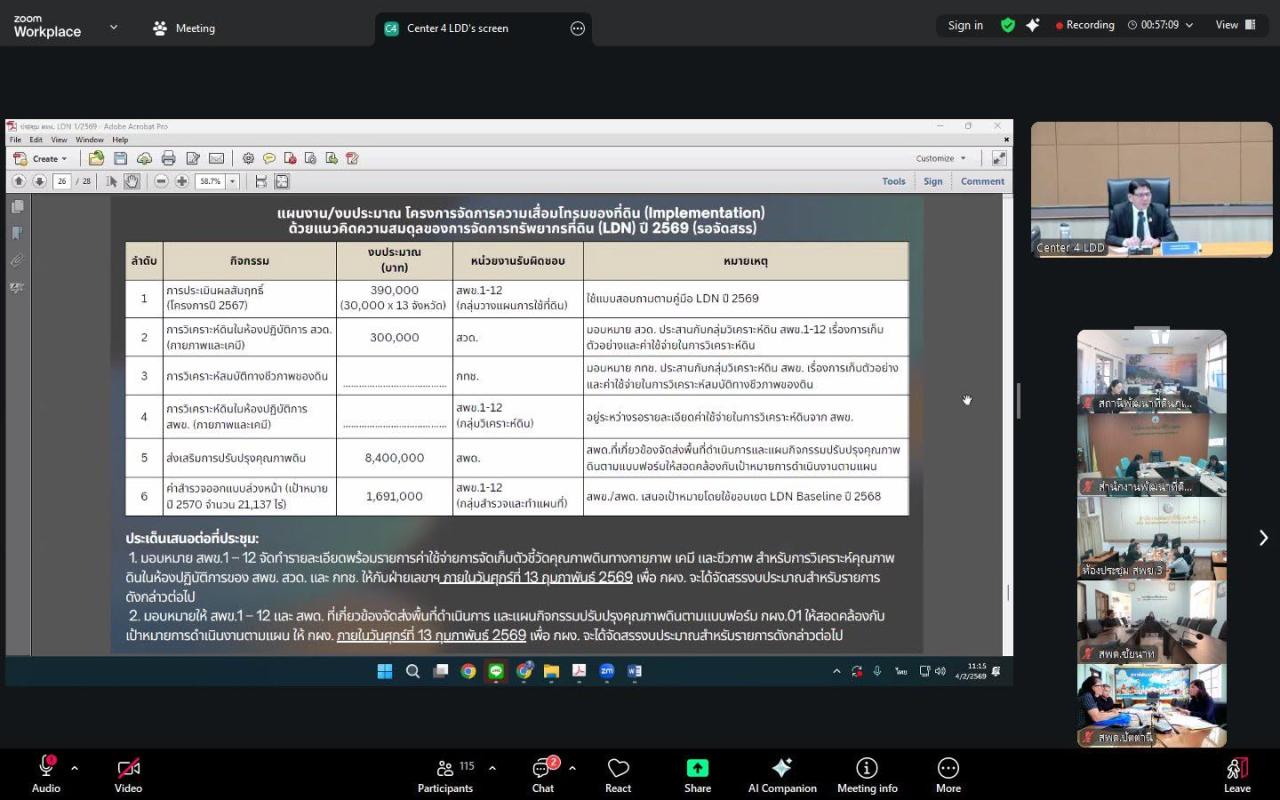Click the sticky note comment bubble icon
This screenshot has height=800, width=1280.
pos(269,158)
